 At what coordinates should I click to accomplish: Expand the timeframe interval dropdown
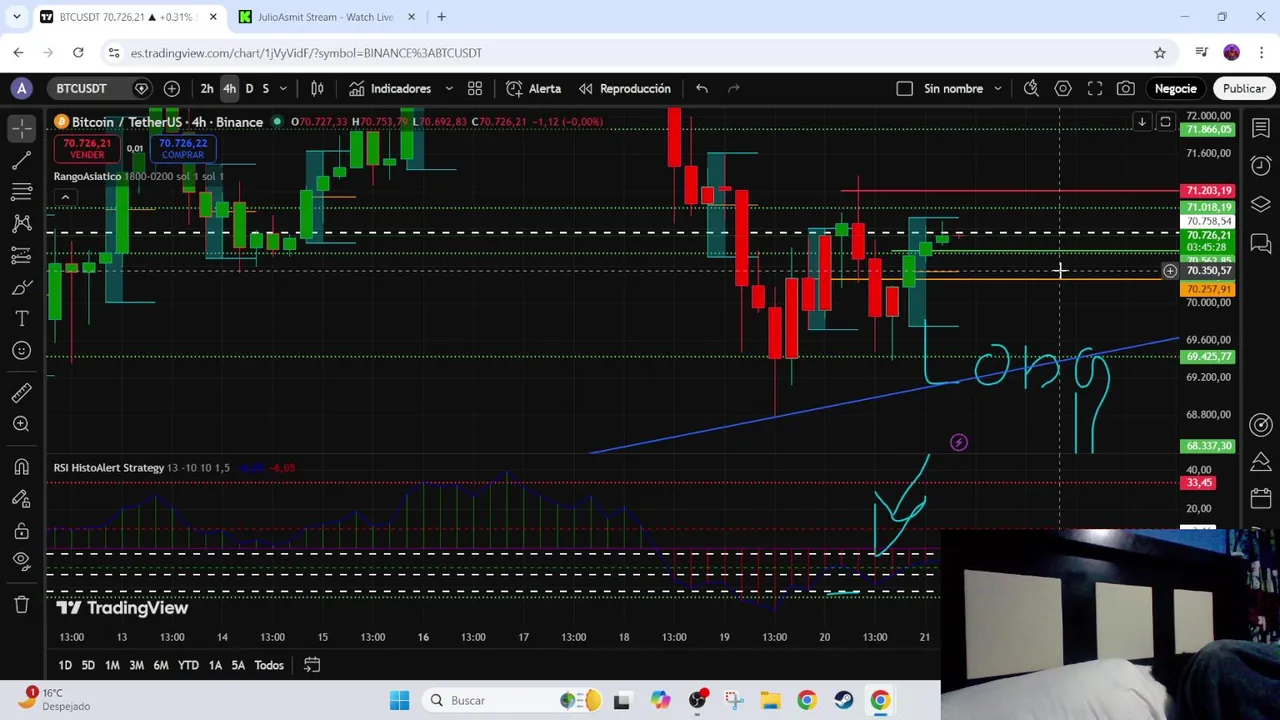pyautogui.click(x=283, y=89)
